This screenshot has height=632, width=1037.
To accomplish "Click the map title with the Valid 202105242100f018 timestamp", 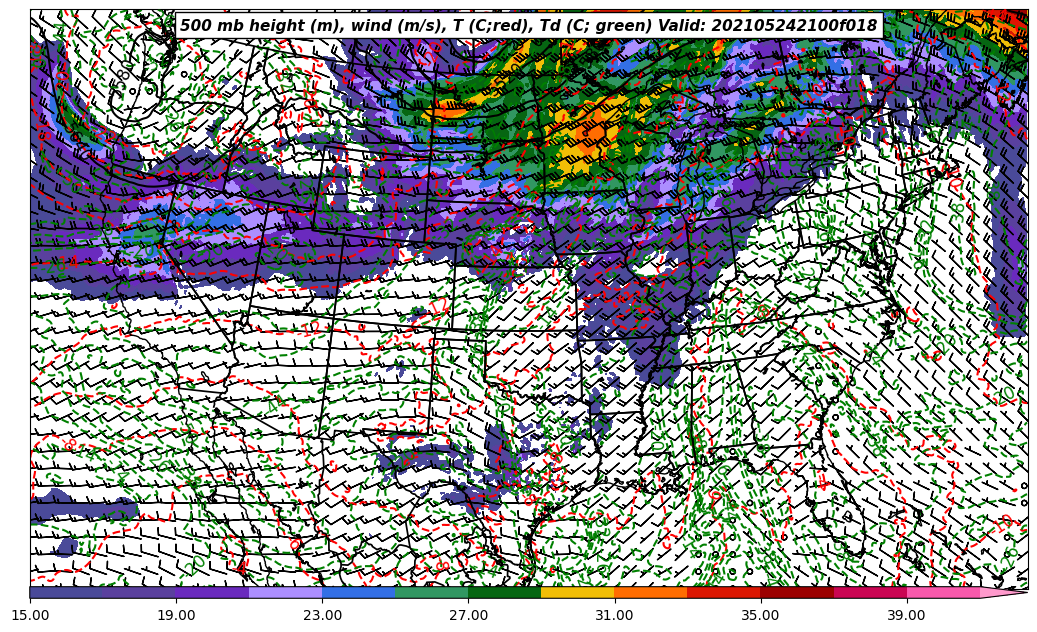I will point(529,26).
